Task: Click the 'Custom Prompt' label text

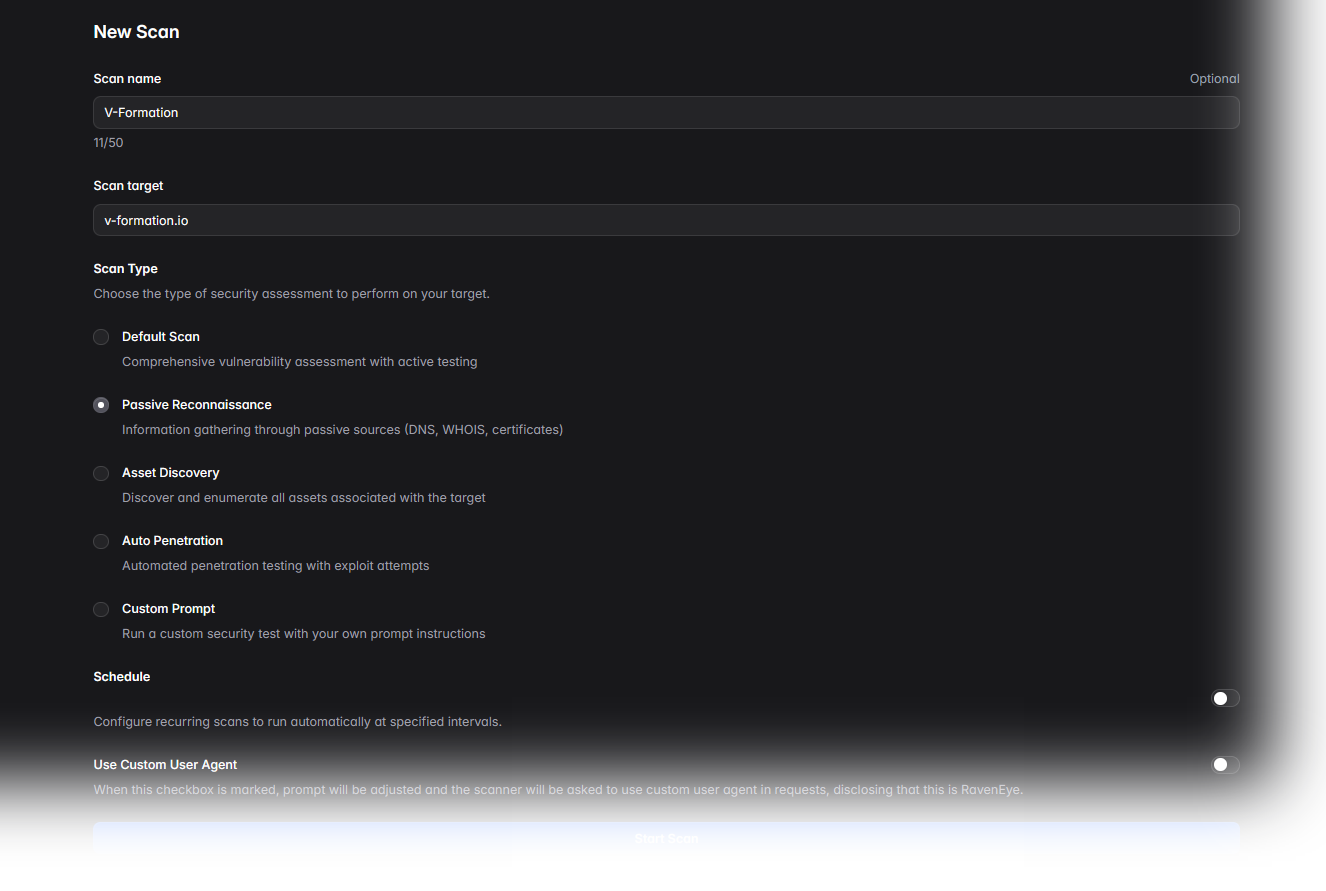Action: tap(168, 609)
